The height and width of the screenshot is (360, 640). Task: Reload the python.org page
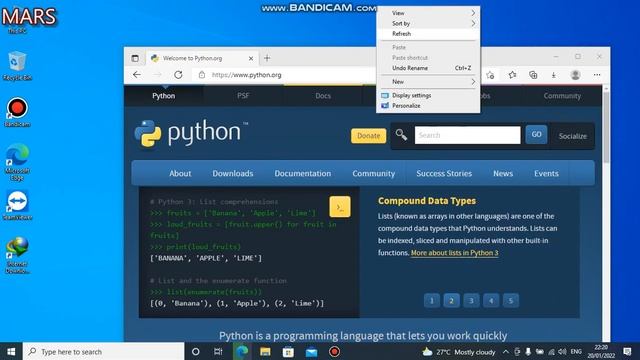tap(178, 75)
